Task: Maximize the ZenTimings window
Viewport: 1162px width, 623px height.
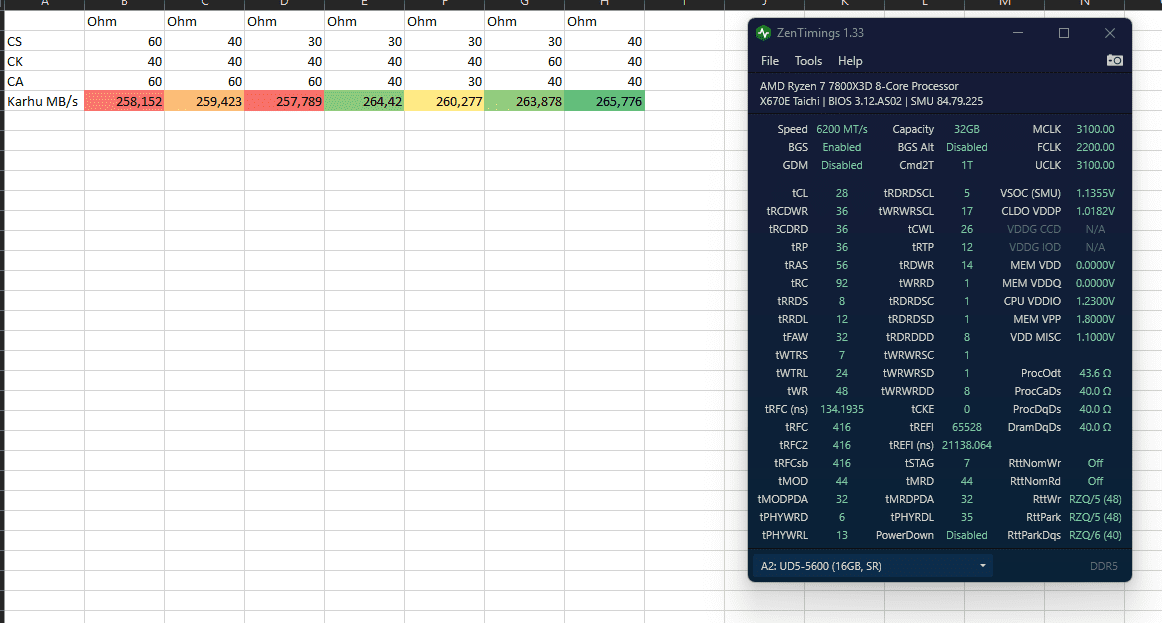Action: pos(1064,33)
